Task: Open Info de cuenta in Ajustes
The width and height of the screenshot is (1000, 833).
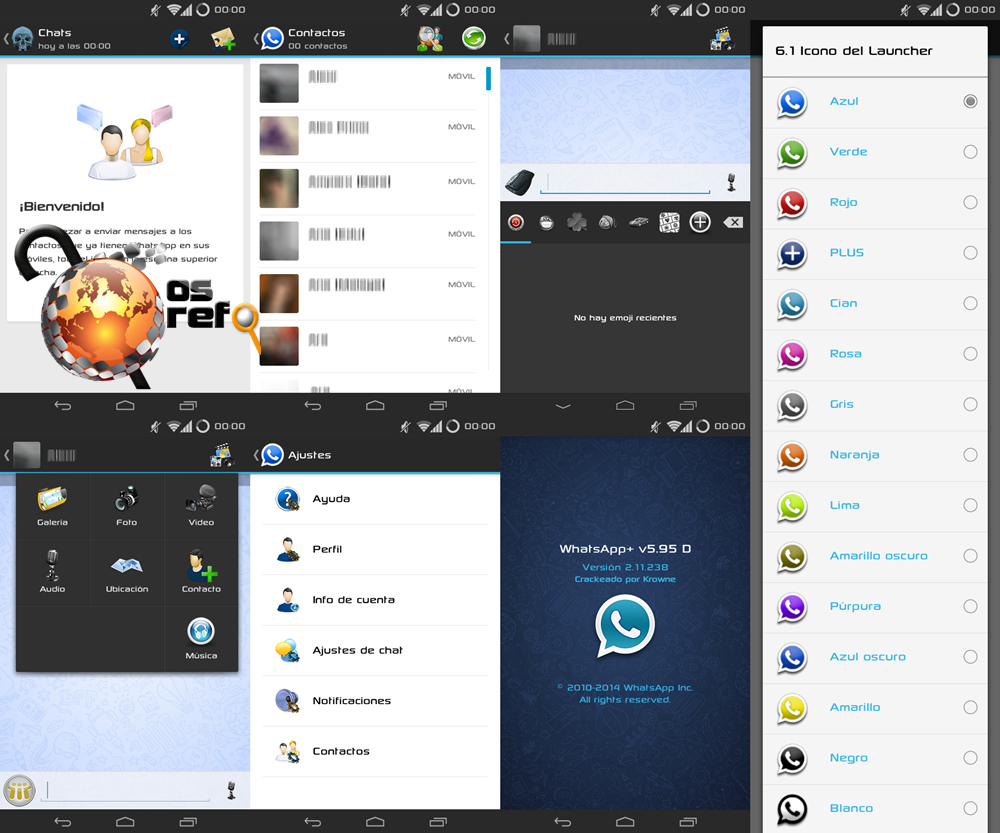Action: click(375, 600)
